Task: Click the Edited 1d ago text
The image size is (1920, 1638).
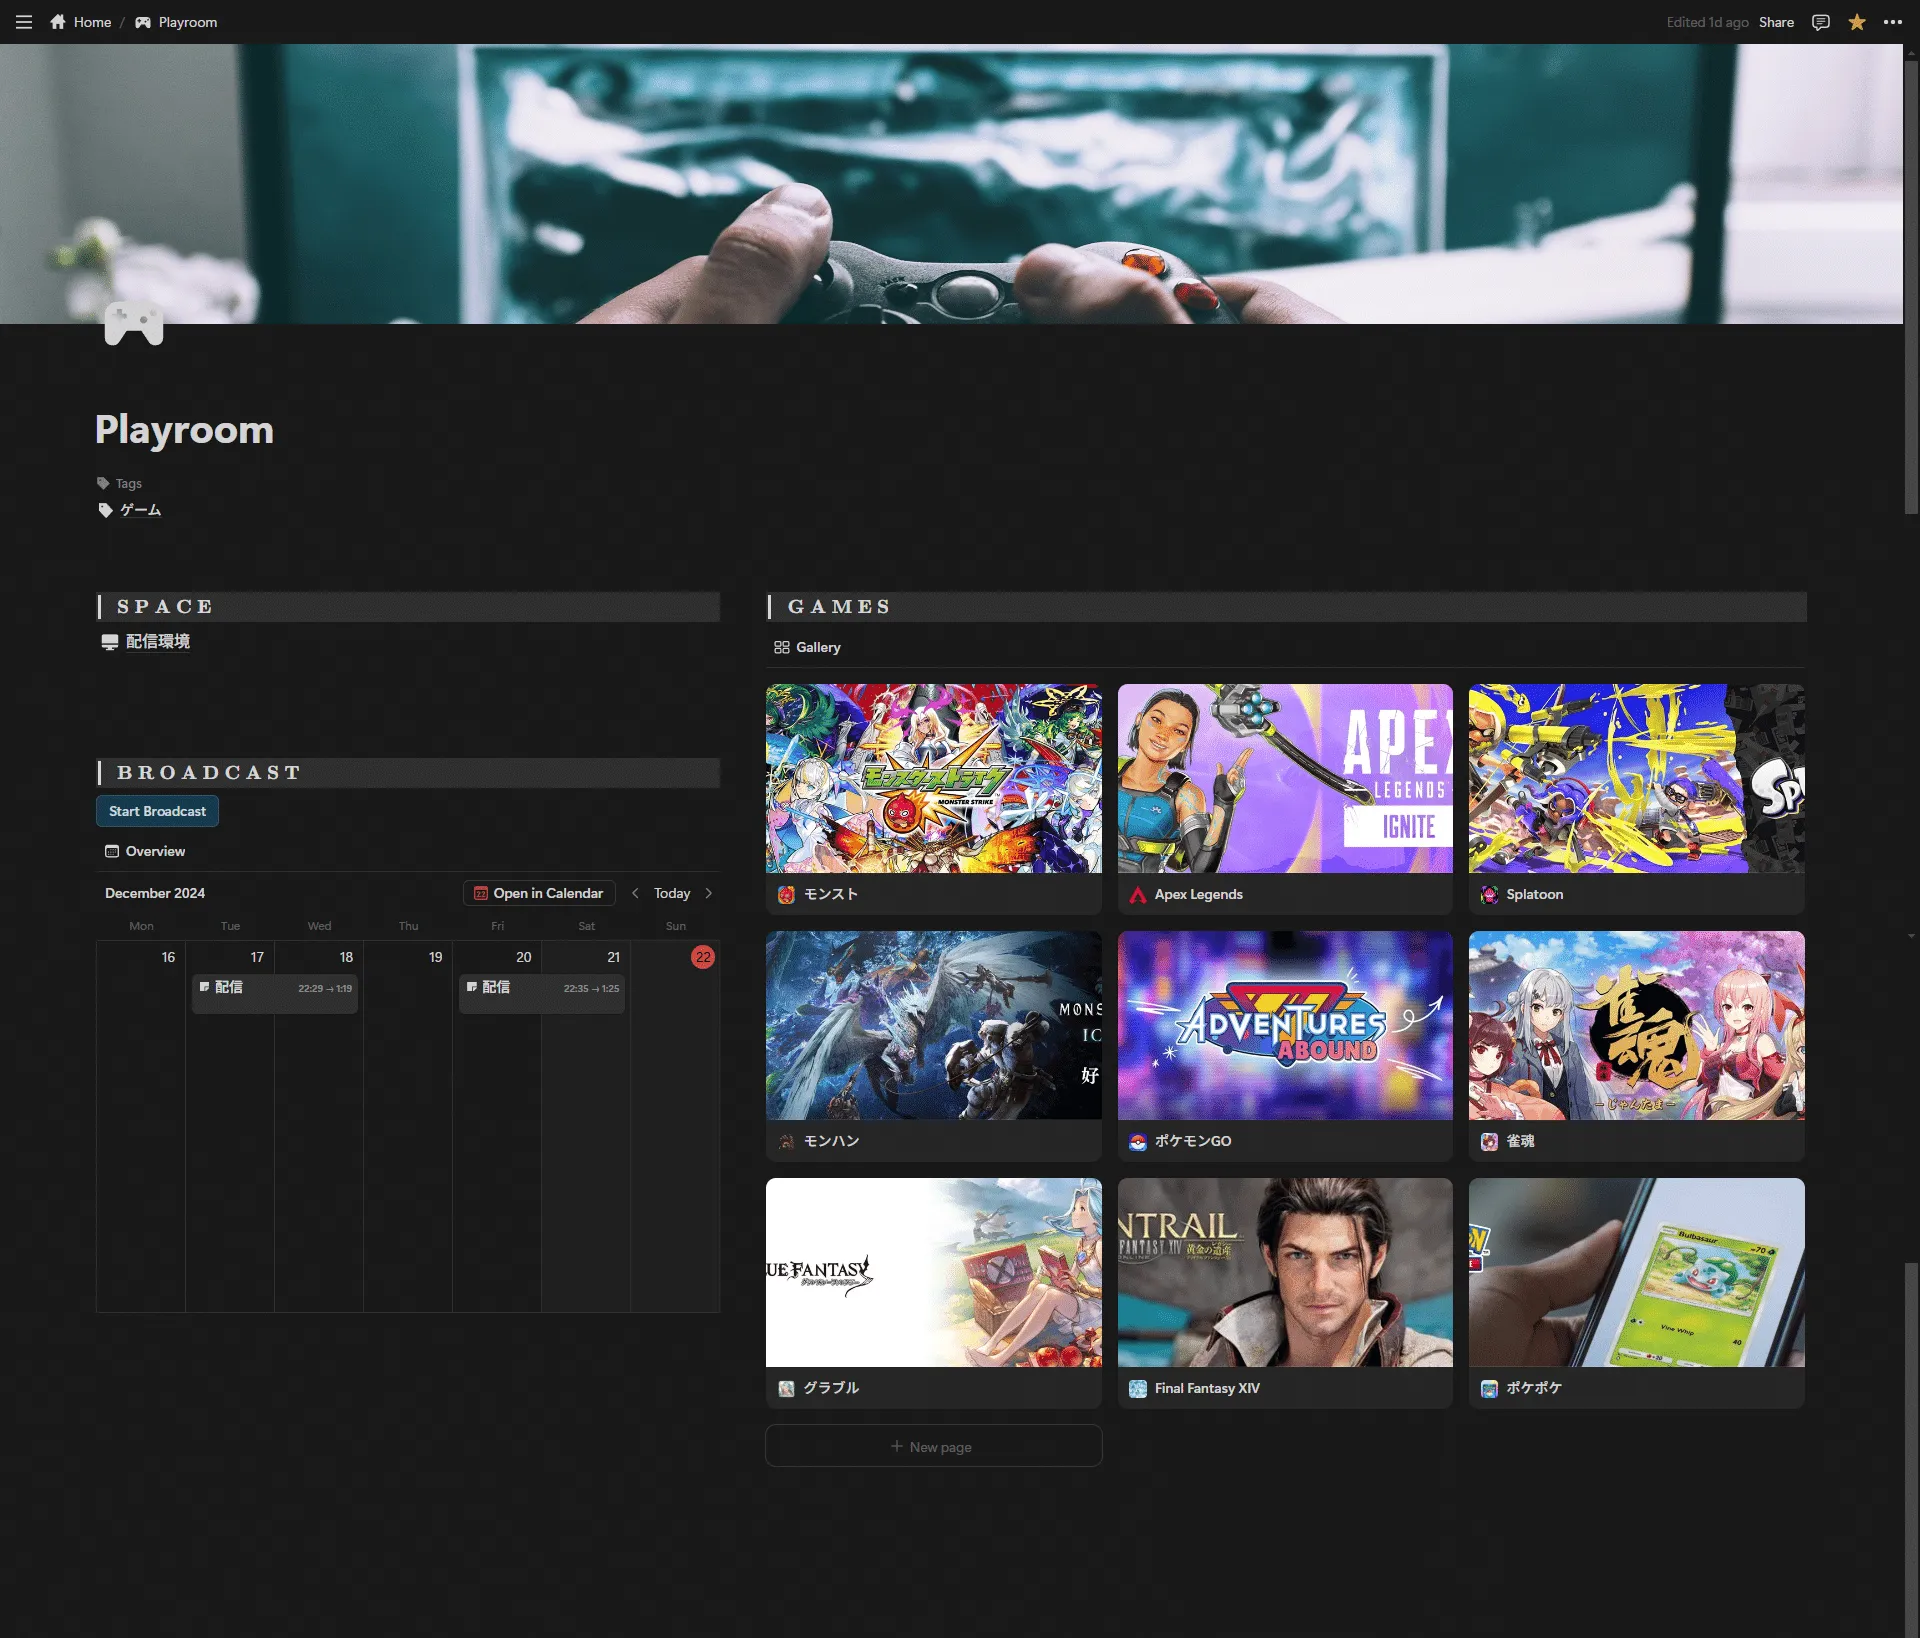Action: [1707, 22]
